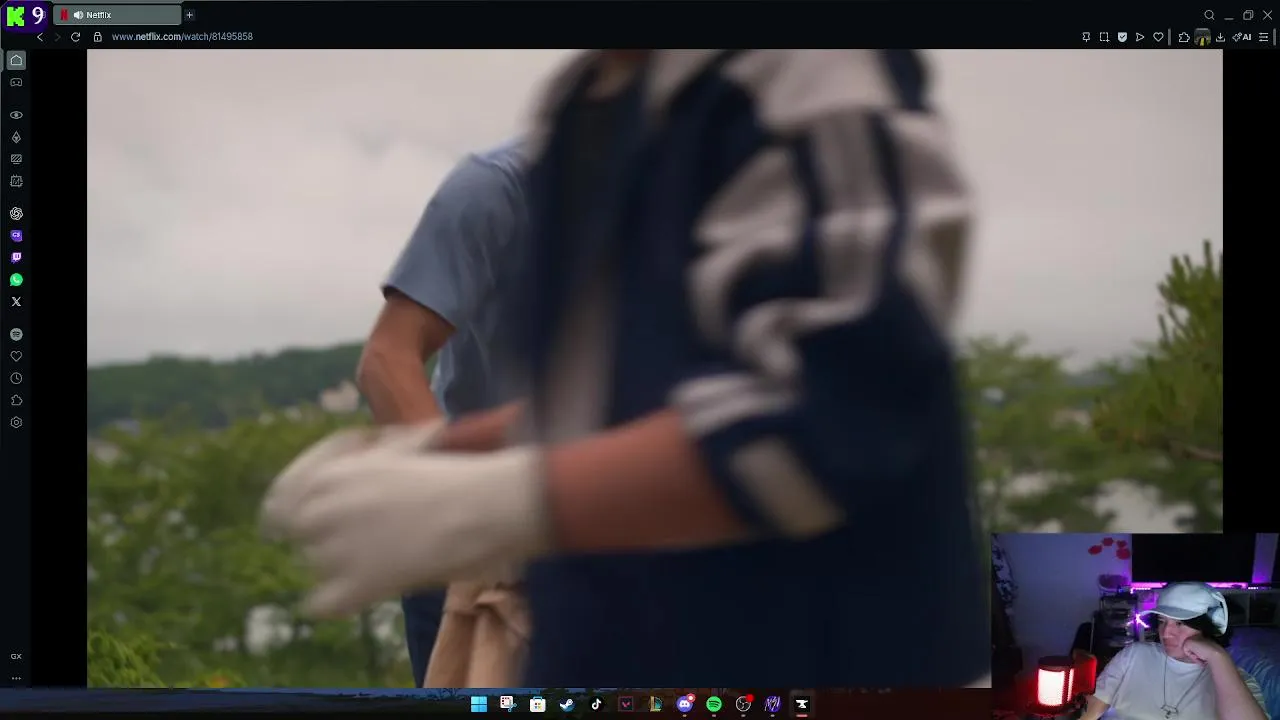The height and width of the screenshot is (720, 1280).
Task: Open the anvil app icon on taskbar
Action: [802, 704]
